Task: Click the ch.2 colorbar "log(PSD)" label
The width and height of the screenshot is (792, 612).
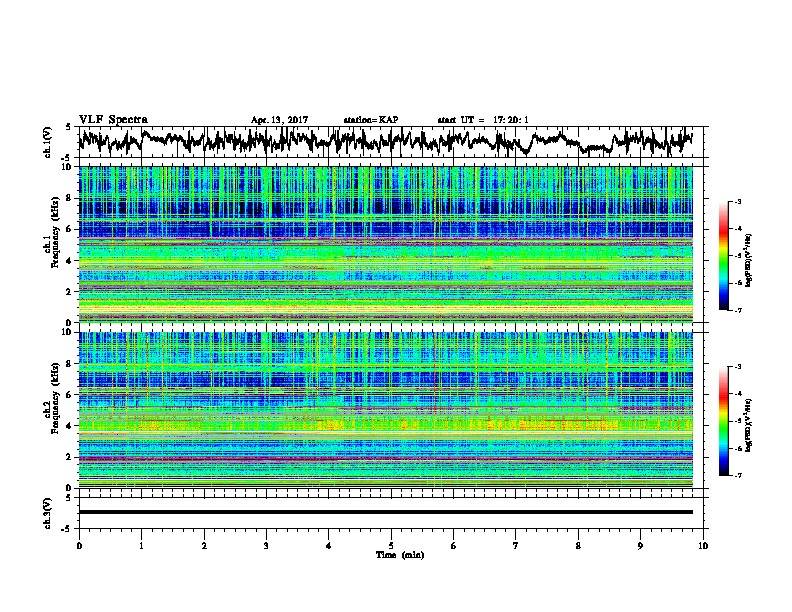Action: pos(749,426)
